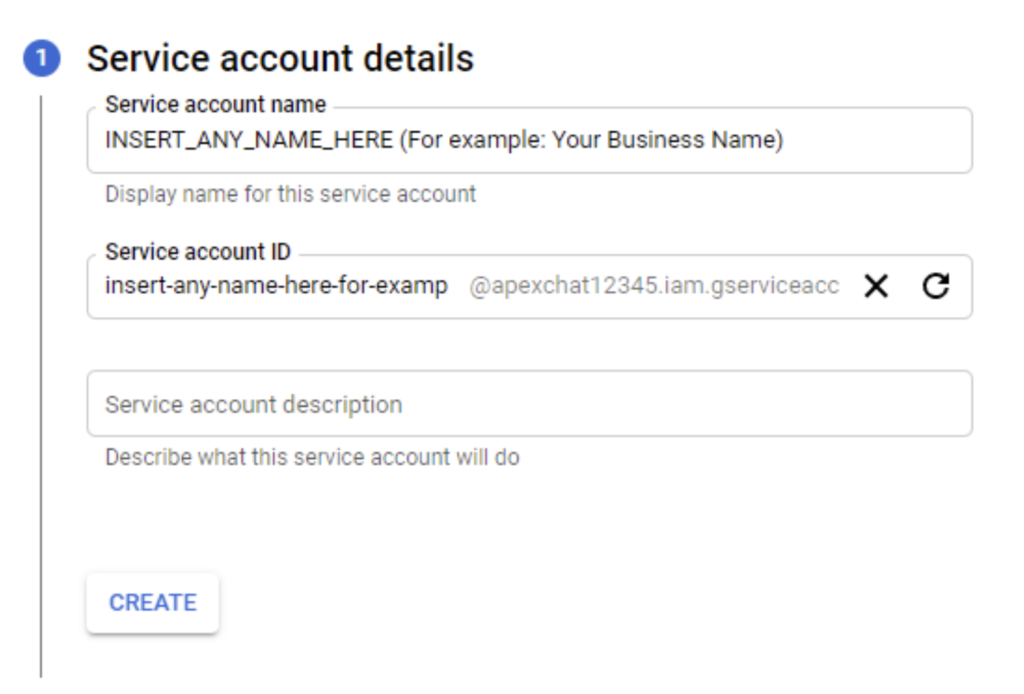
Task: Click the Service account name input field
Action: (x=530, y=140)
